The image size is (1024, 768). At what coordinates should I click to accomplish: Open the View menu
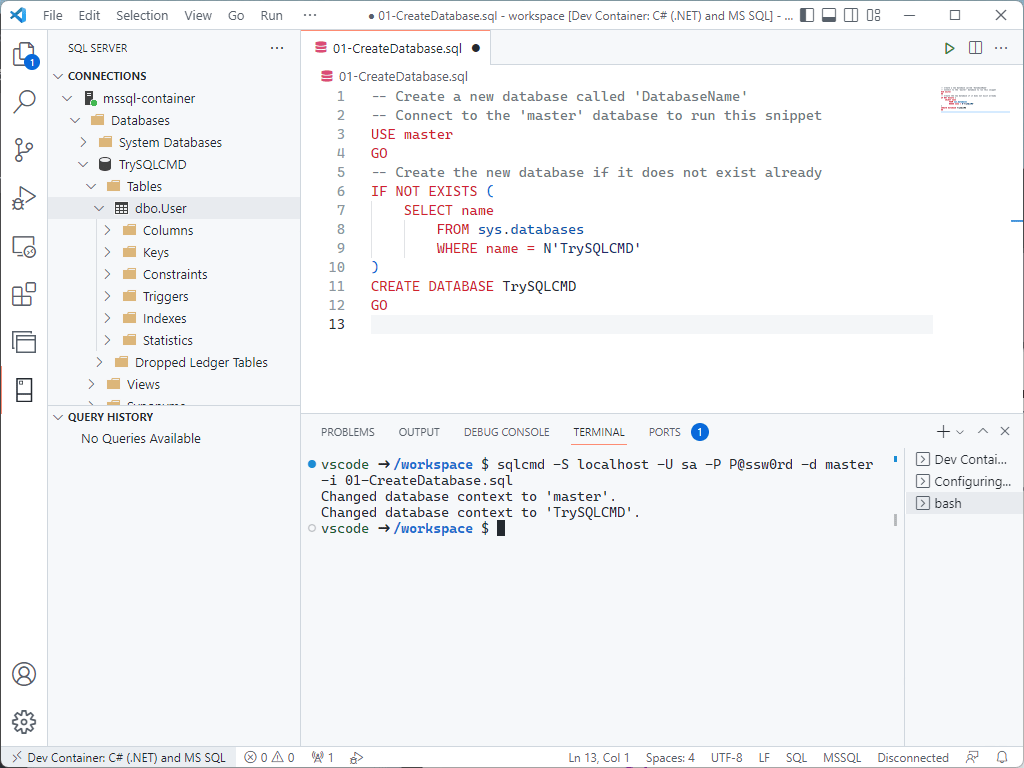click(198, 15)
